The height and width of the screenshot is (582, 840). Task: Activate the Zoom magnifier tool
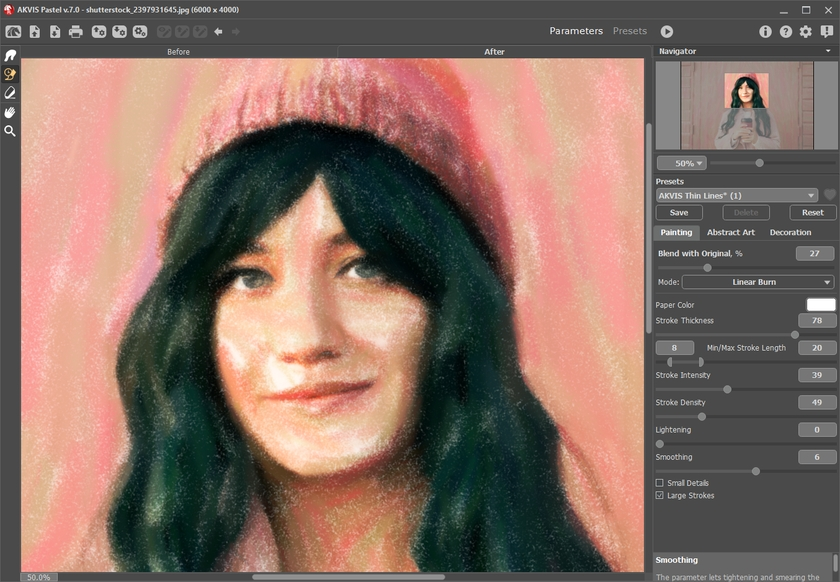10,131
